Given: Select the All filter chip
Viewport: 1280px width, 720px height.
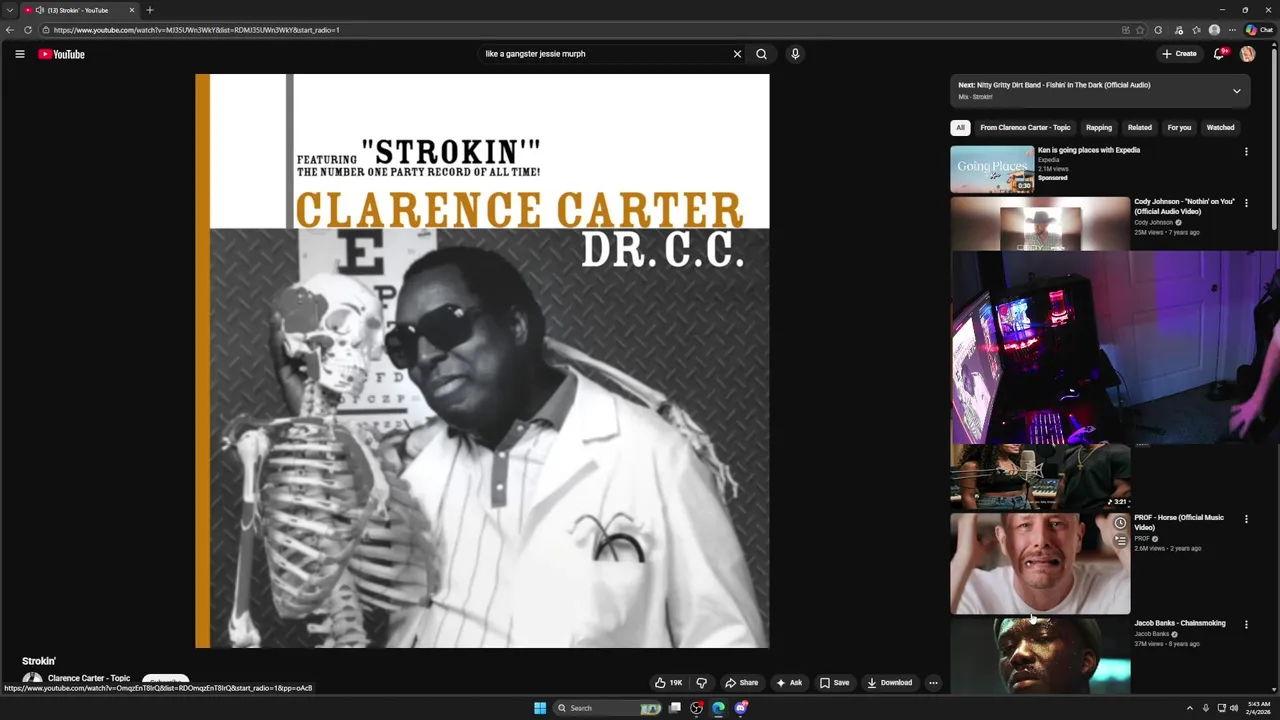Looking at the screenshot, I should pyautogui.click(x=960, y=128).
